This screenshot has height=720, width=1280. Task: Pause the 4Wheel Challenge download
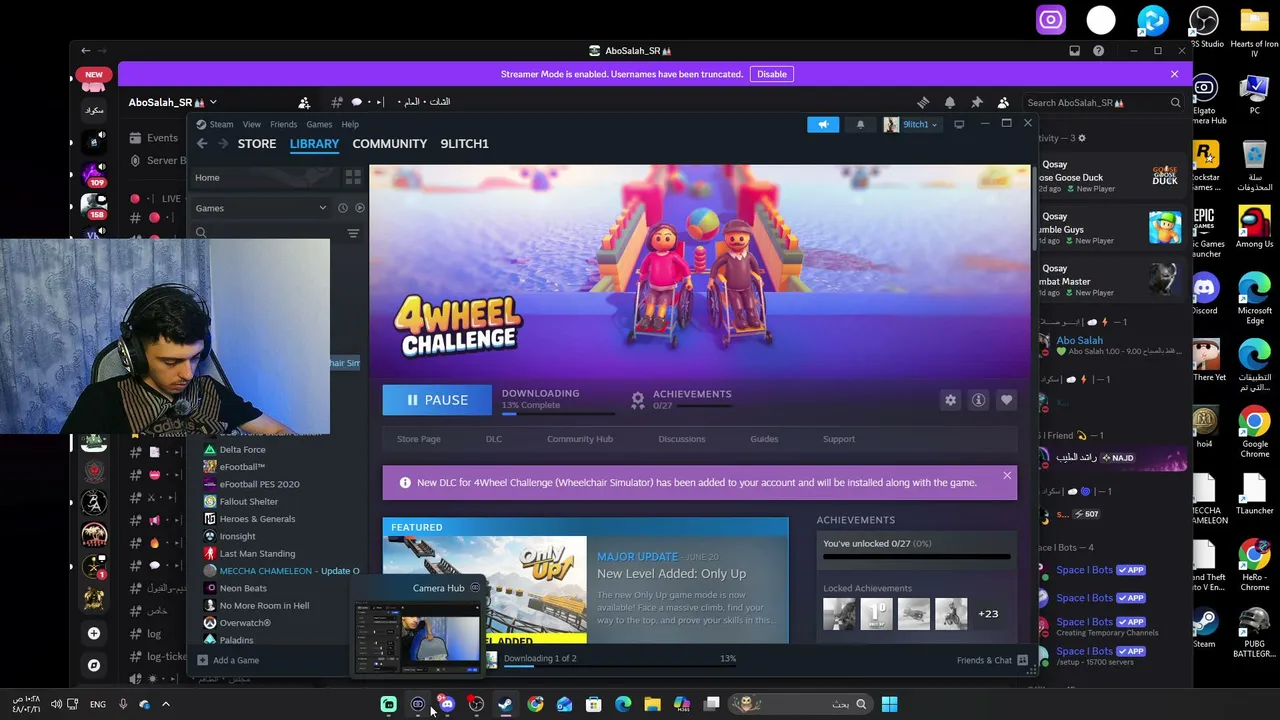[x=437, y=400]
